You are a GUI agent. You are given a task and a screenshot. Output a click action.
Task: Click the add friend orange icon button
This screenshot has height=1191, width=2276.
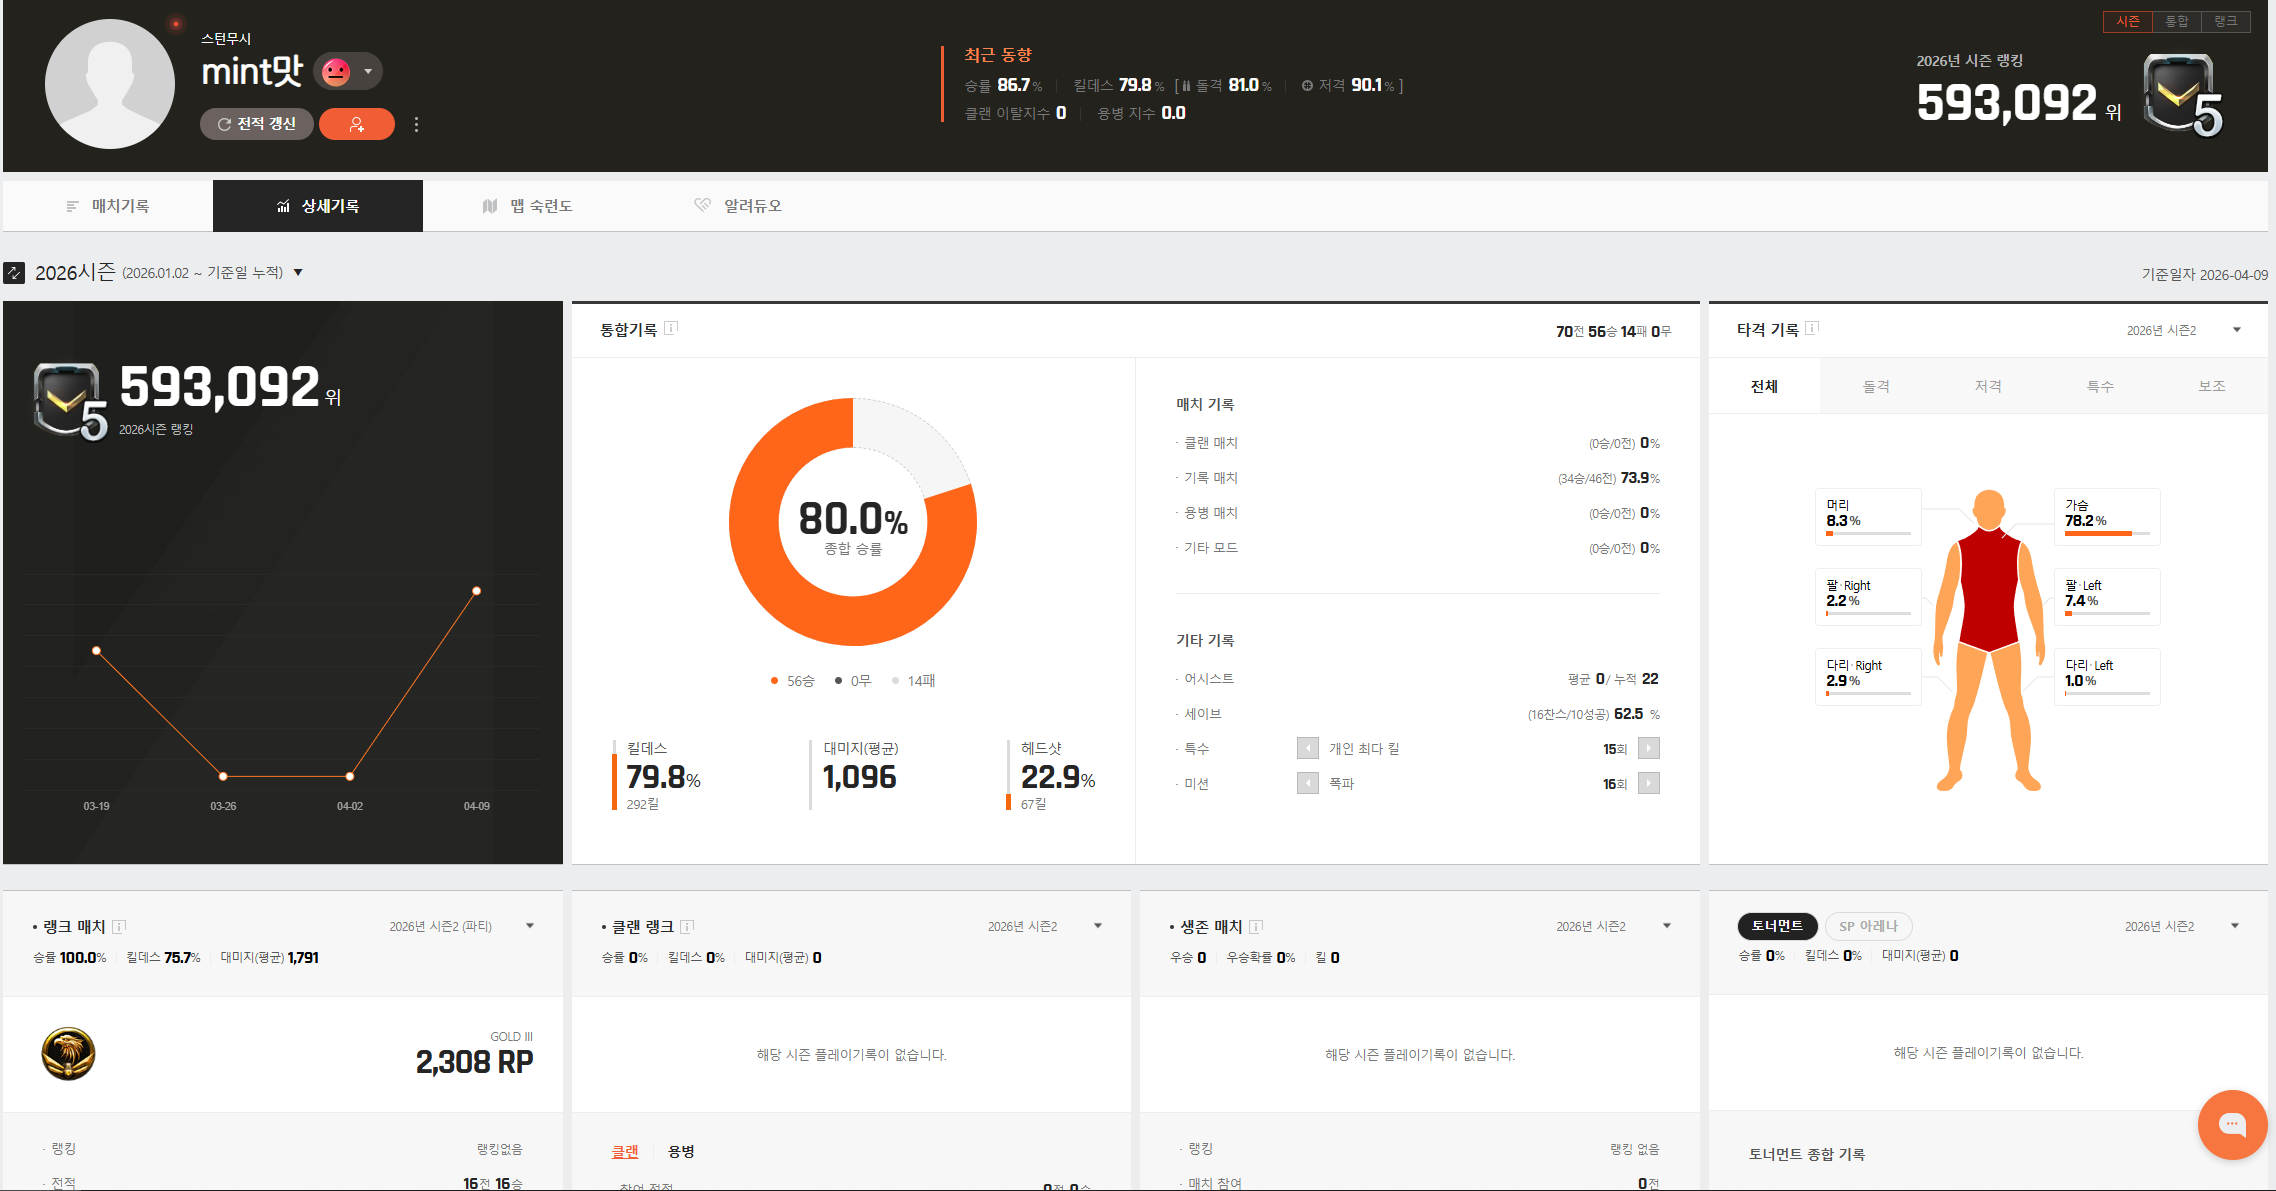356,124
